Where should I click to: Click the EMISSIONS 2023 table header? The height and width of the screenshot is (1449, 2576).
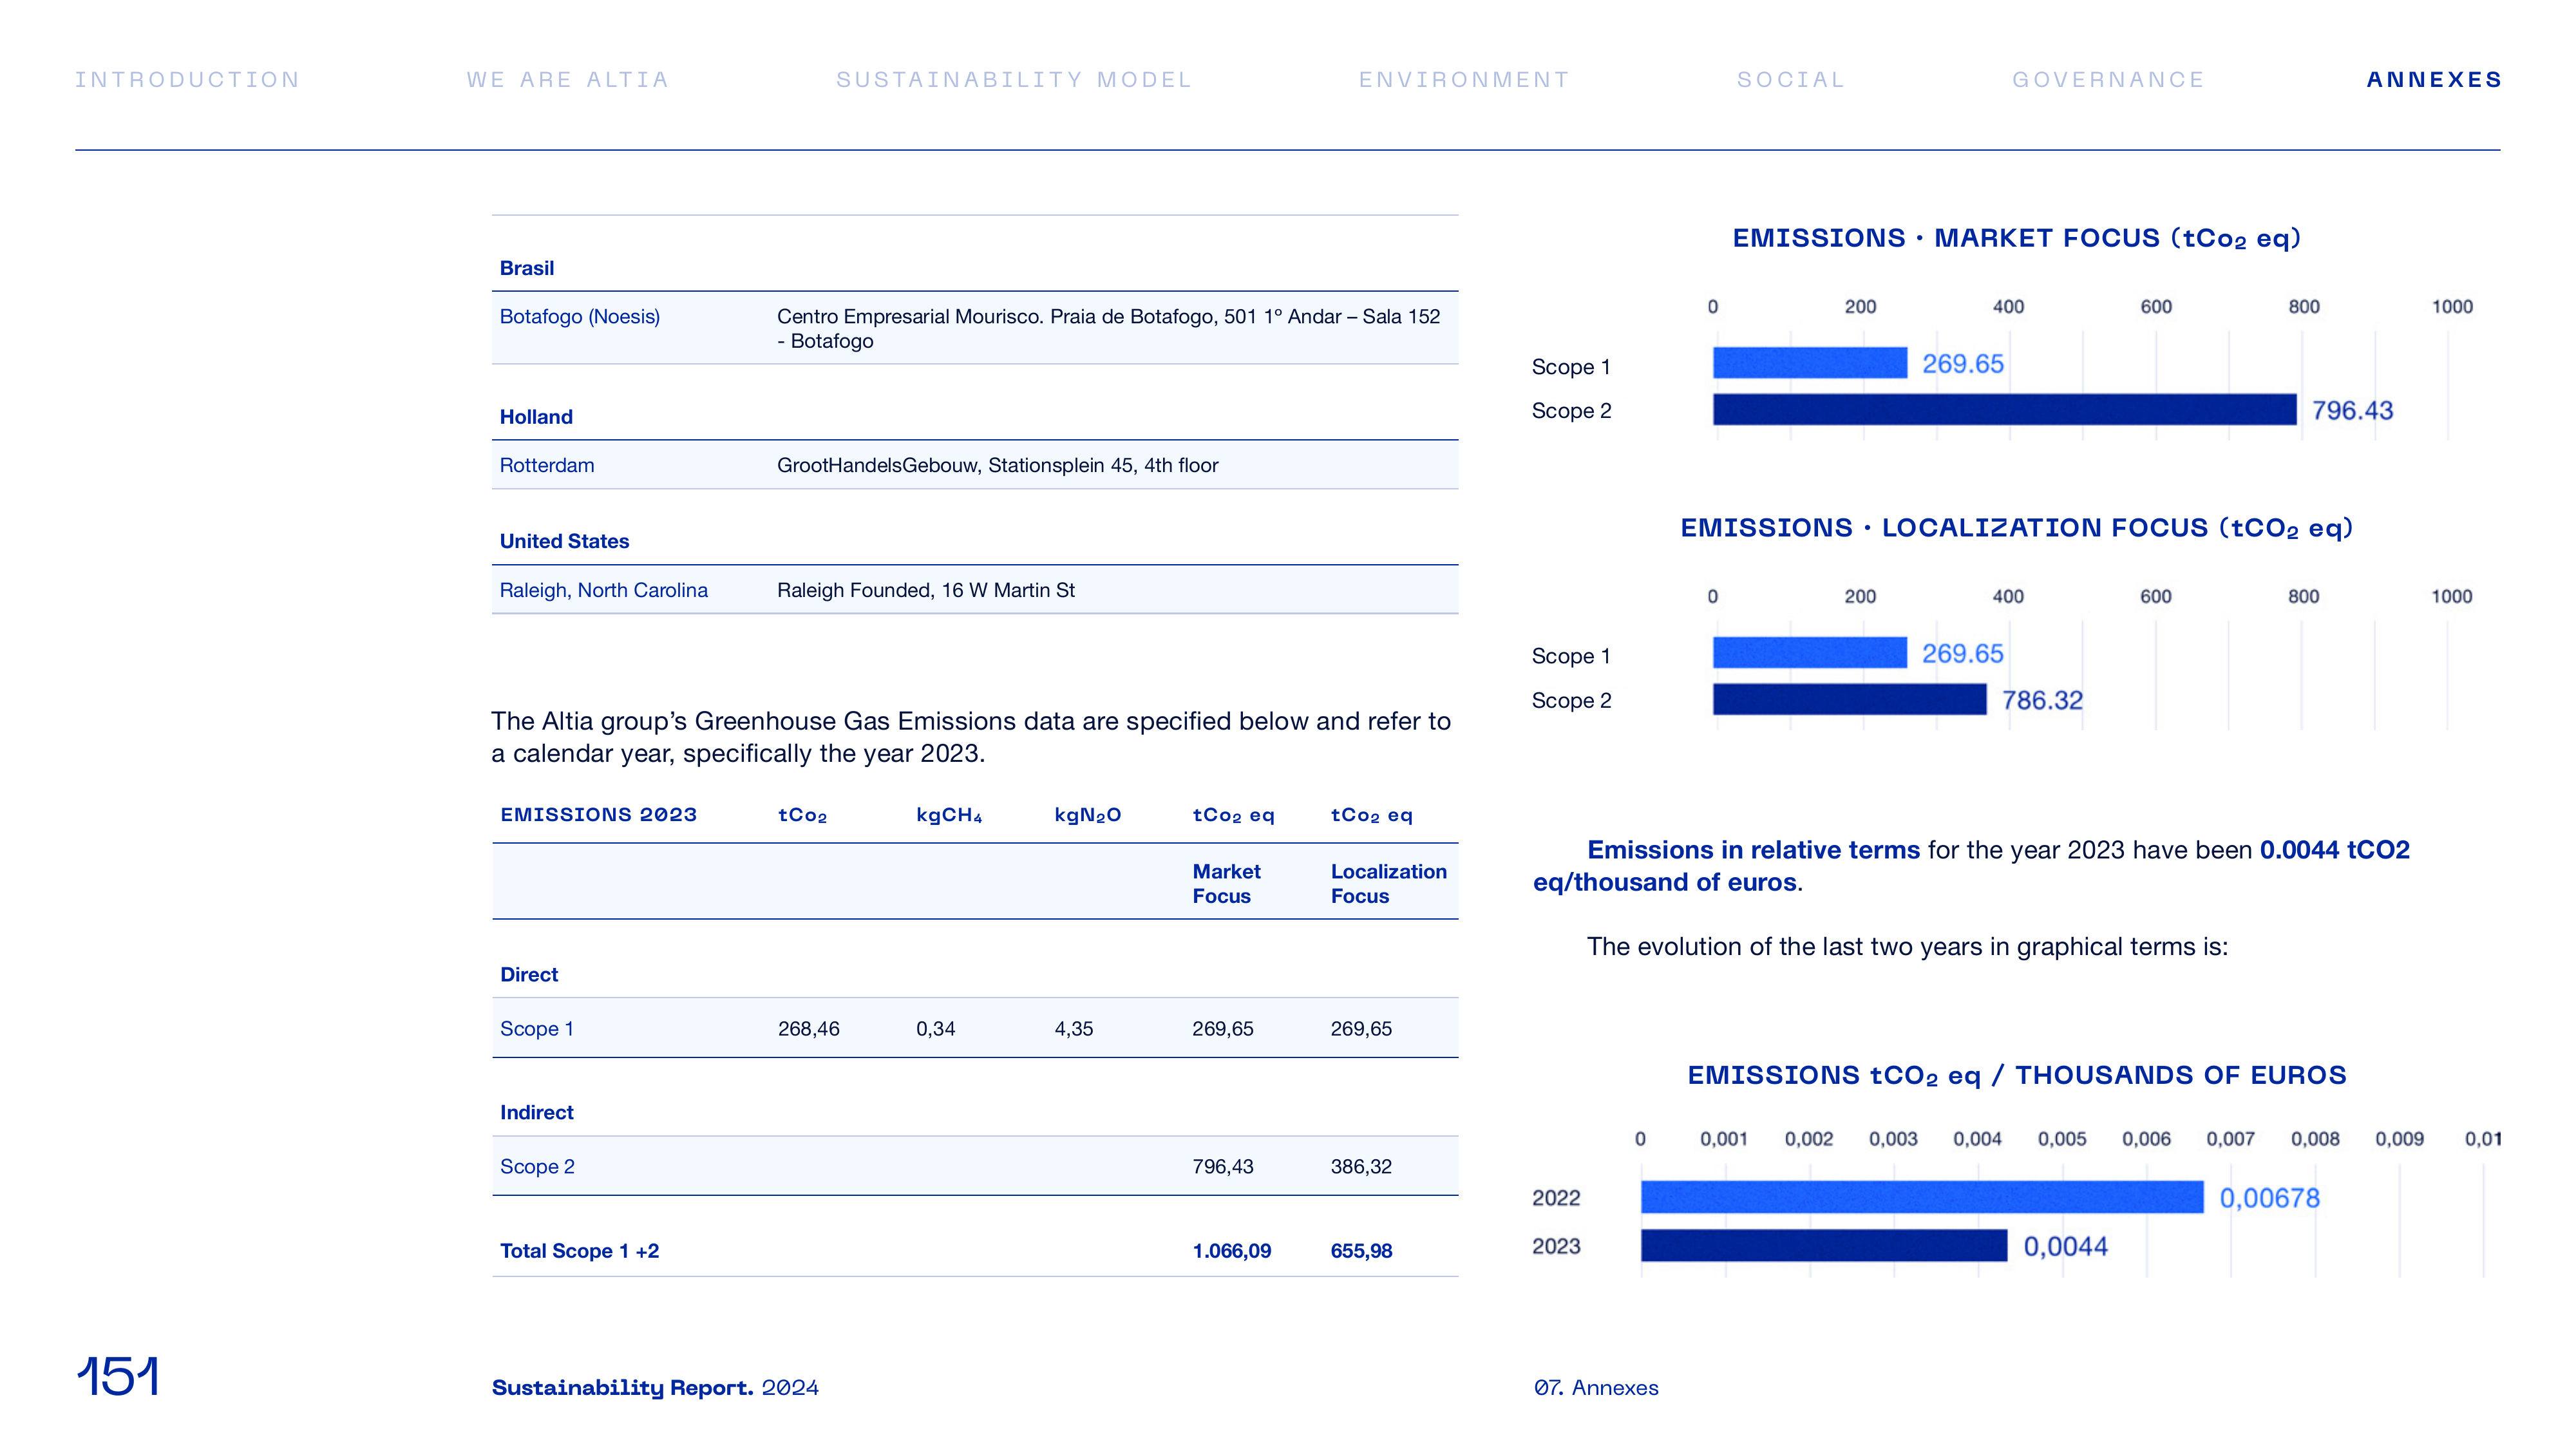tap(599, 815)
